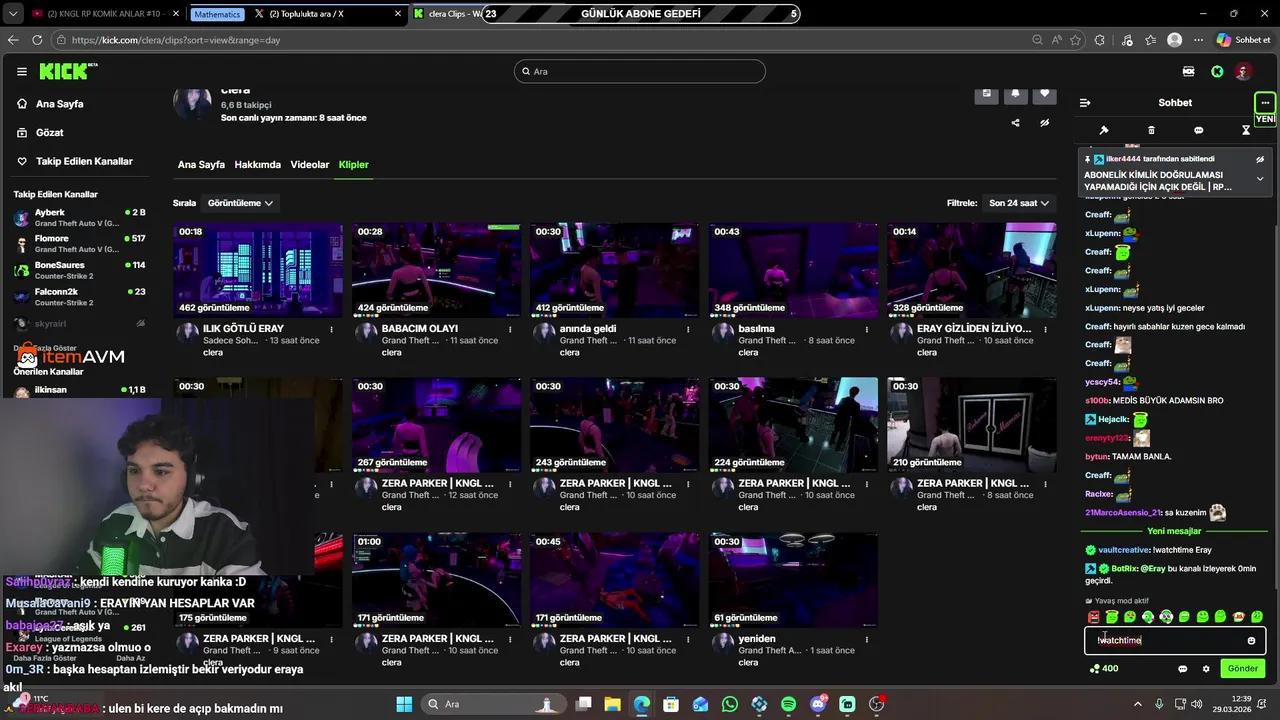This screenshot has width=1280, height=720.
Task: Click the Sohbet et Copilot button
Action: 1243,40
